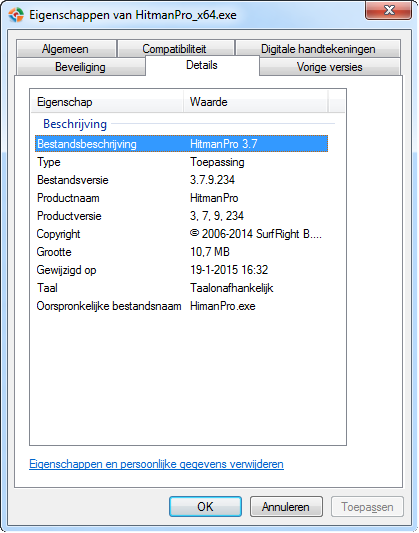Click the value HitmanPro 3.7
Viewport: 419px width, 533px height.
[224, 144]
